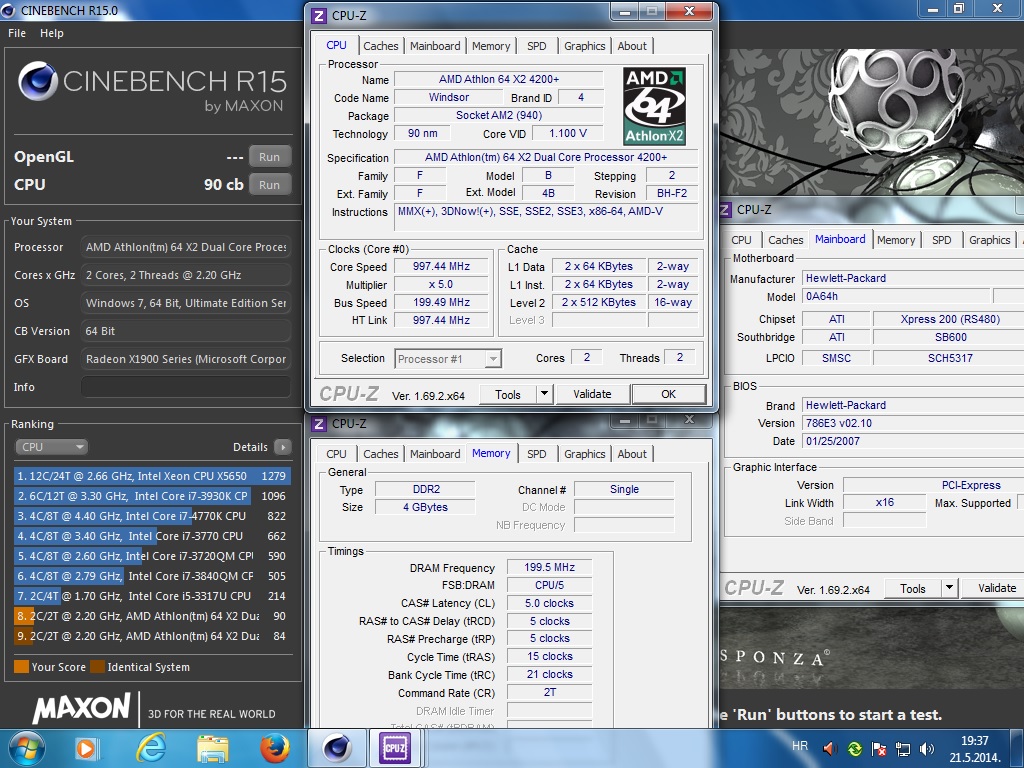Select ranking row Intel Core i7-3930K
The height and width of the screenshot is (768, 1024).
click(x=152, y=496)
